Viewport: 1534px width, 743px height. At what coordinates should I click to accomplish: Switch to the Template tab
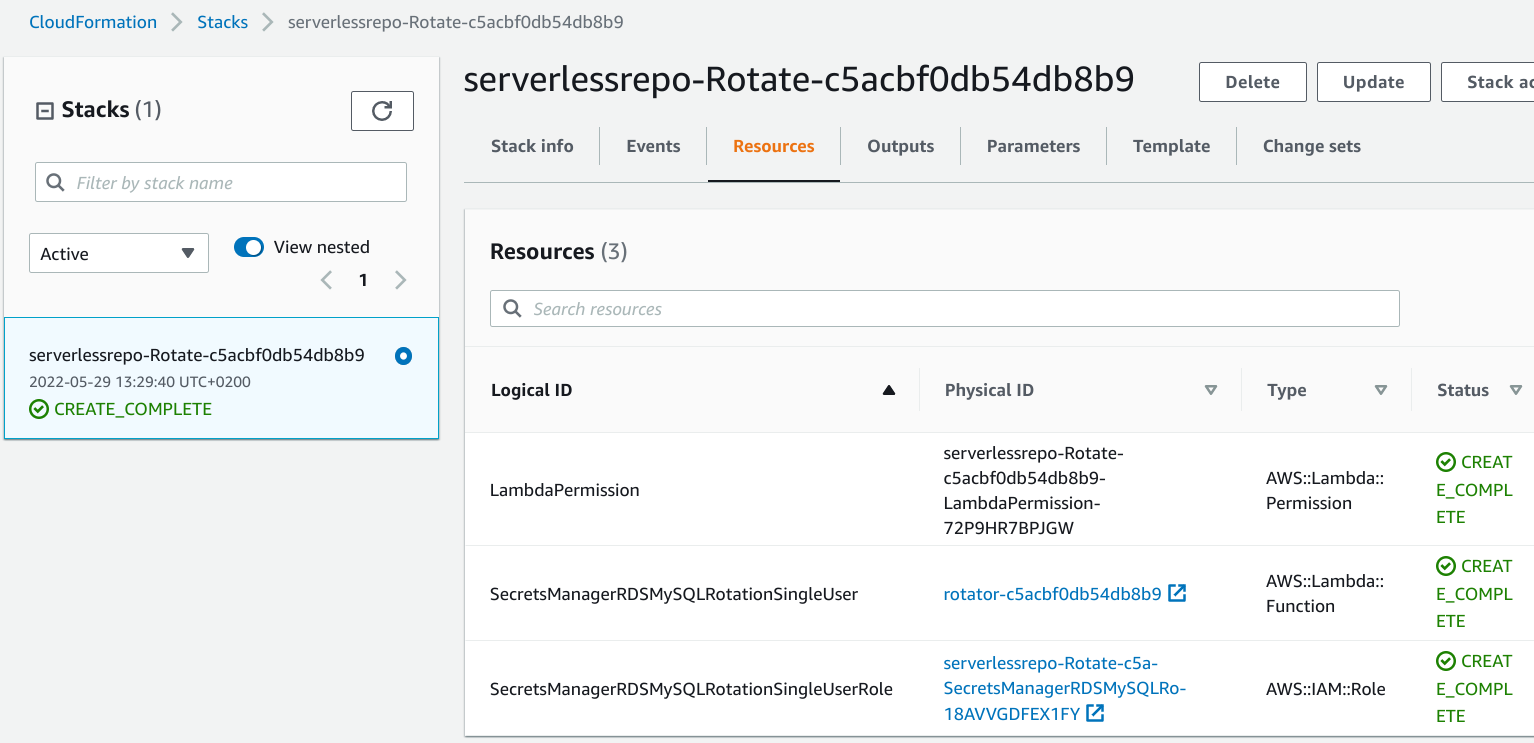coord(1171,146)
